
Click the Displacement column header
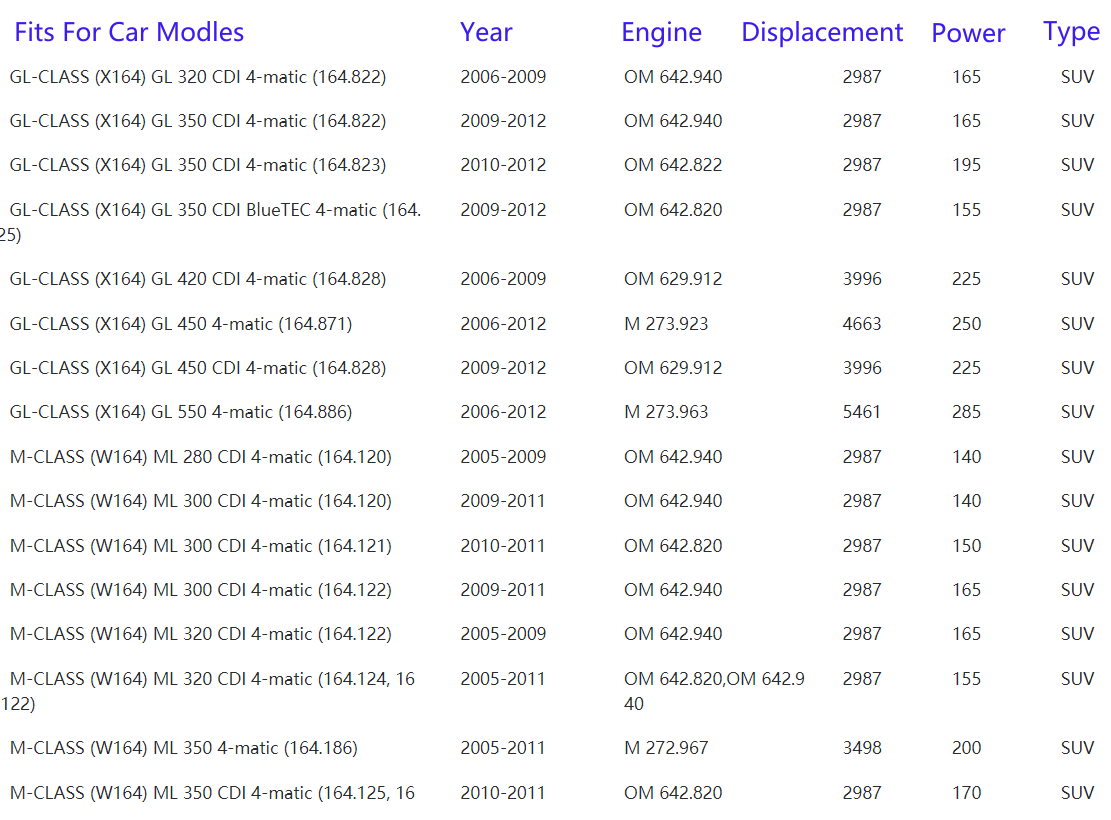(x=822, y=32)
